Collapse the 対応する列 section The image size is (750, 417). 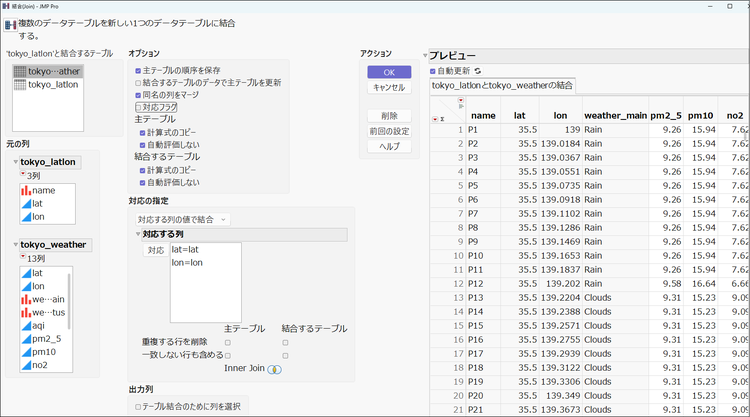coord(138,234)
